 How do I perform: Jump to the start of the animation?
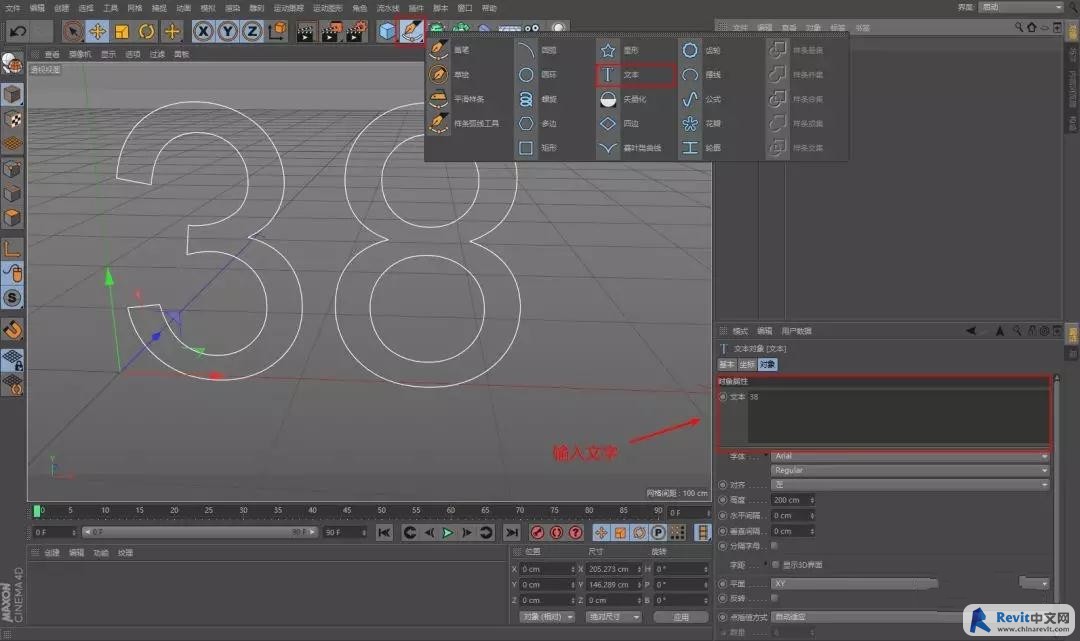(x=384, y=532)
